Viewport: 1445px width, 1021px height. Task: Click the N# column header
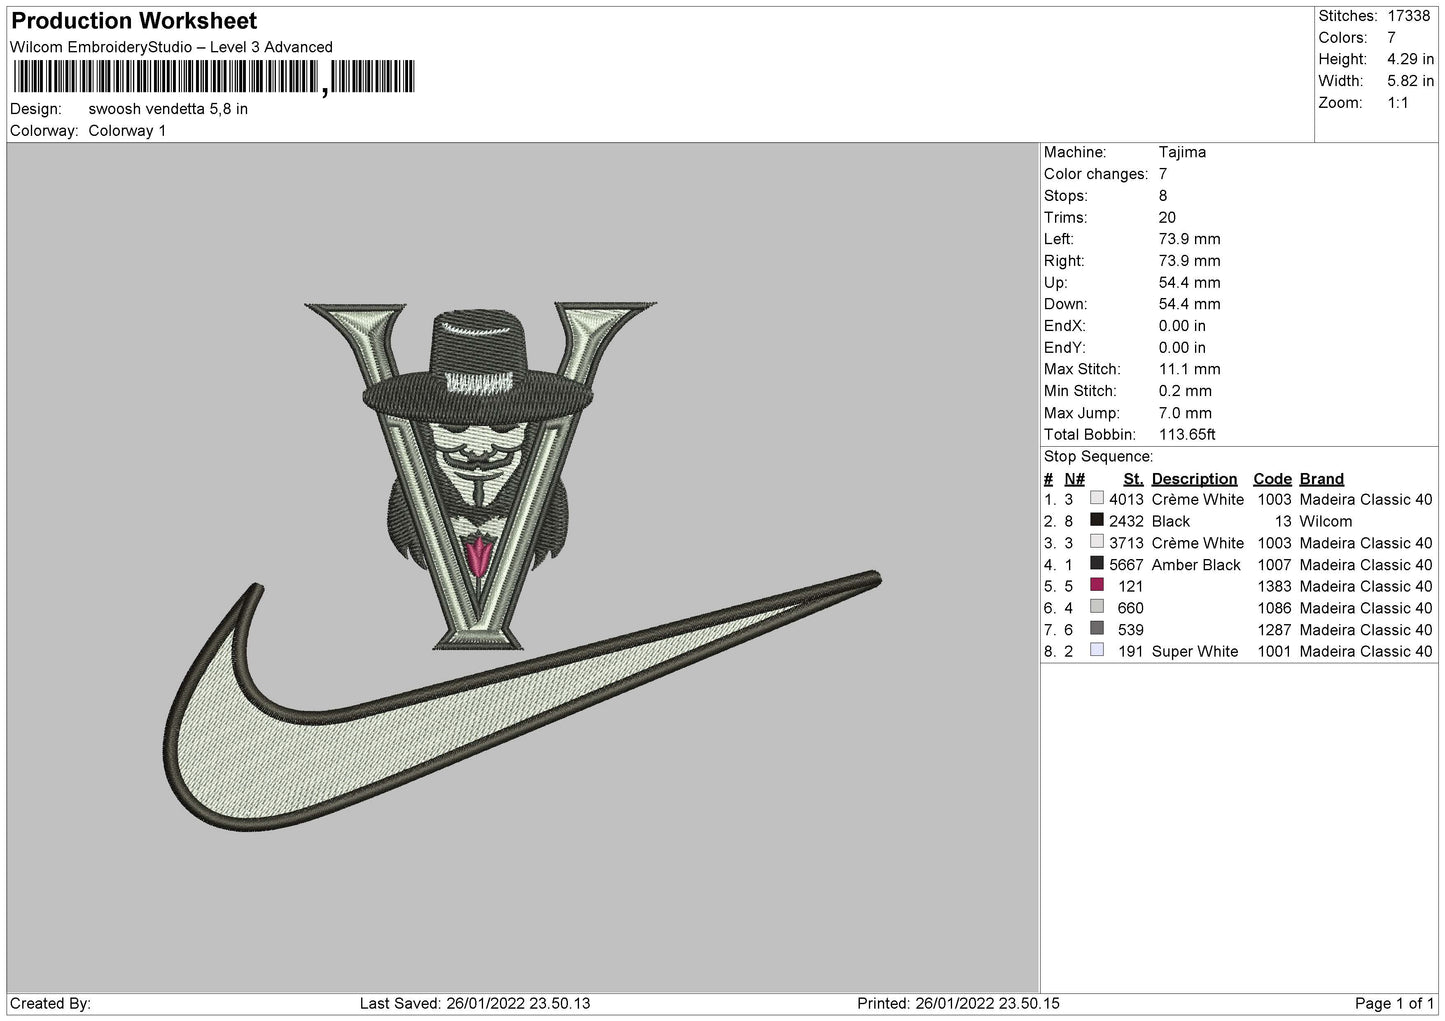(x=1074, y=479)
